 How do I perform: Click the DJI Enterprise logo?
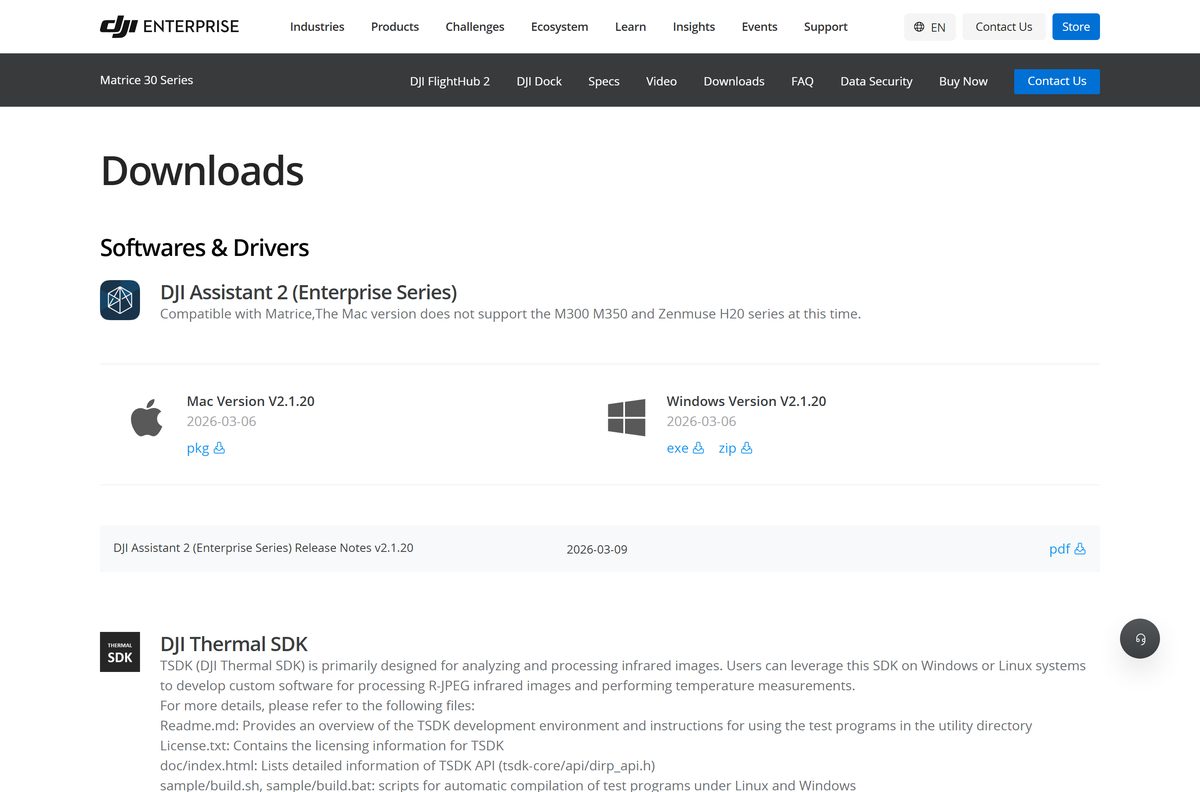[x=169, y=27]
